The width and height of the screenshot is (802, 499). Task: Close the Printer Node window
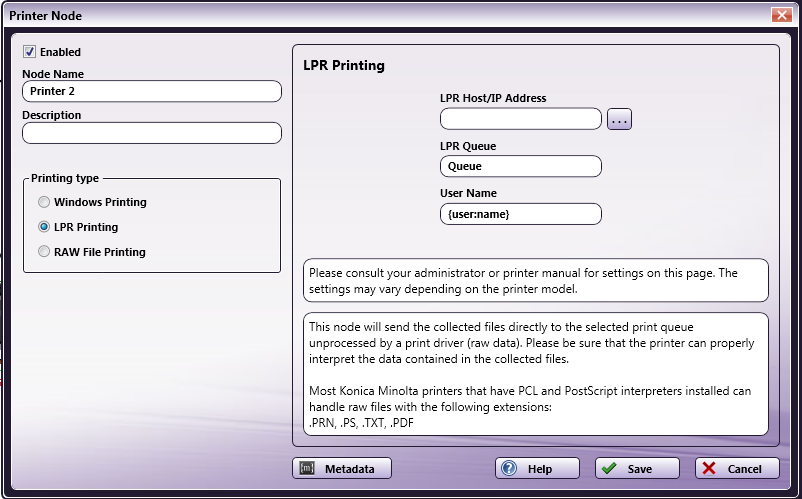coord(782,15)
